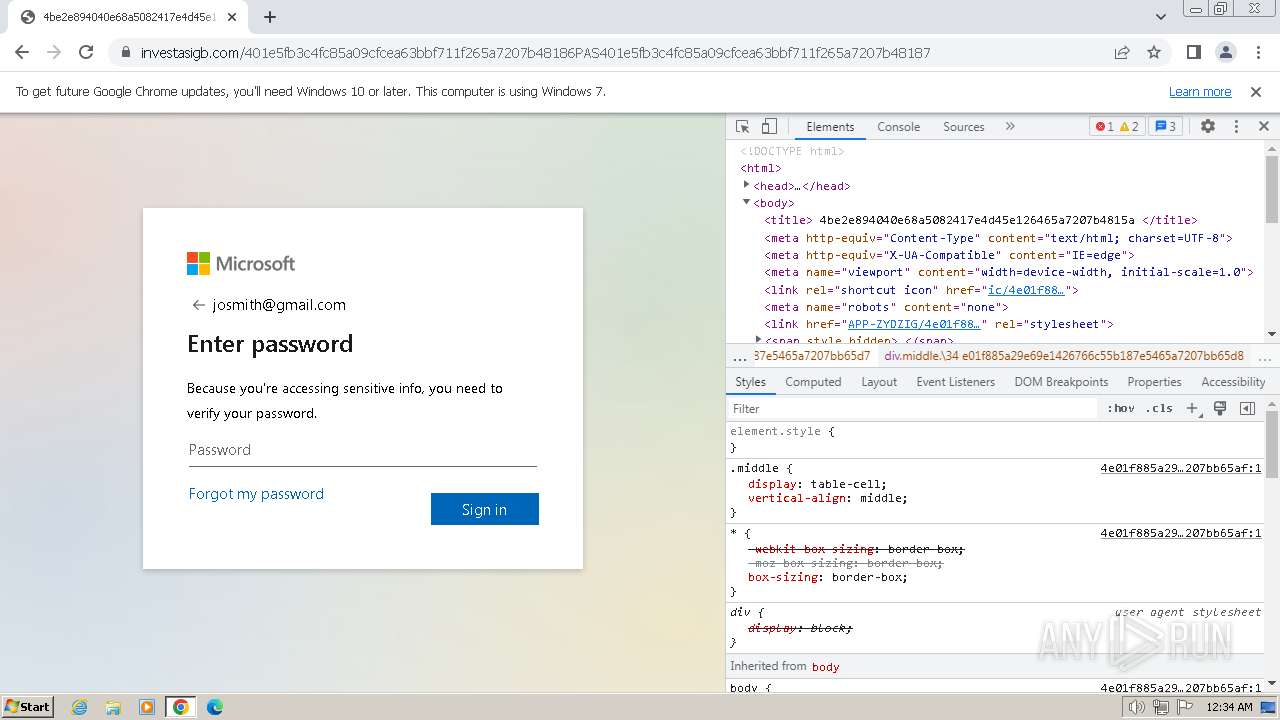Open volume control in system tray
Image resolution: width=1280 pixels, height=720 pixels.
click(x=1137, y=707)
